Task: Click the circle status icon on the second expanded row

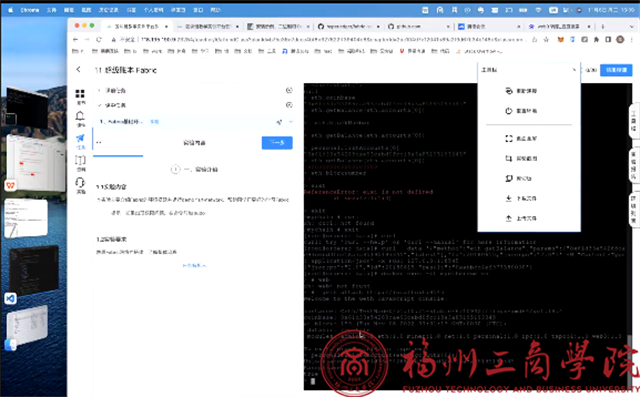Action: click(289, 105)
